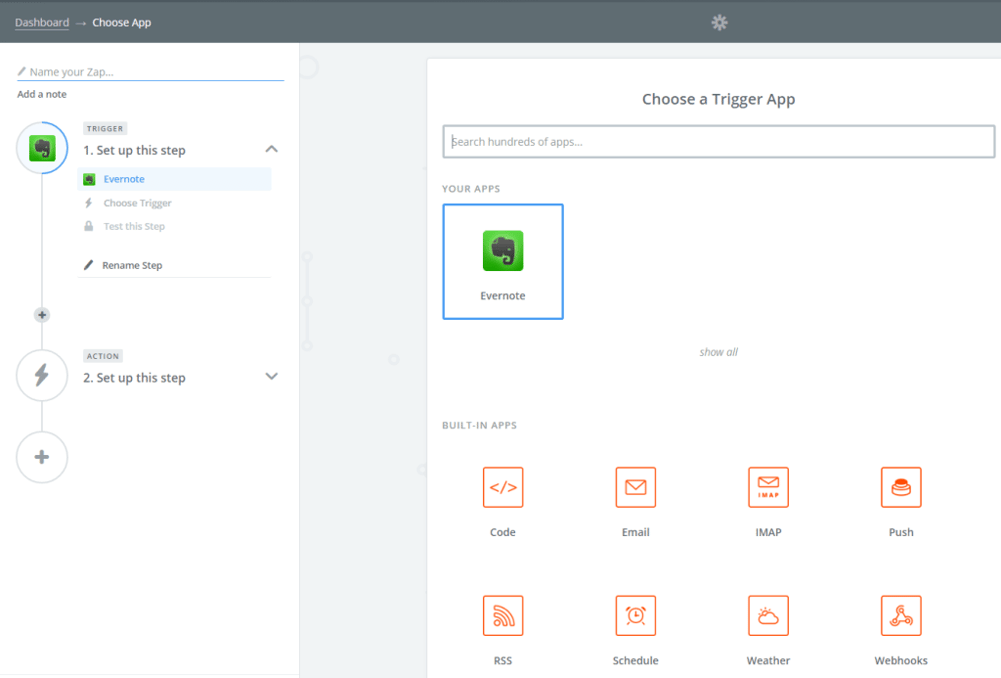Click the Schedule label text
This screenshot has height=678, width=1001.
[x=636, y=660]
